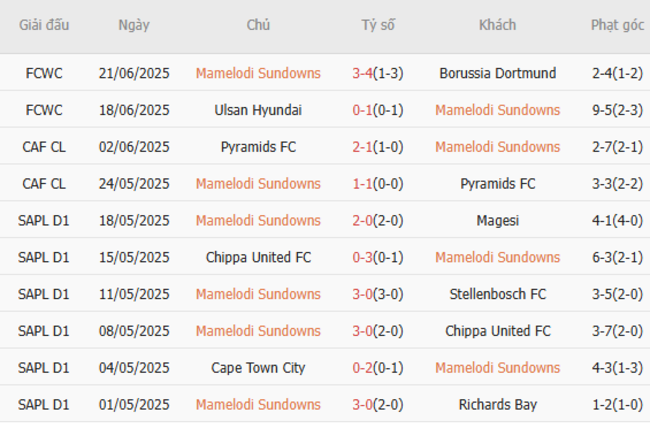The image size is (650, 428).
Task: Click the date 21/06/2025
Action: pyautogui.click(x=134, y=73)
